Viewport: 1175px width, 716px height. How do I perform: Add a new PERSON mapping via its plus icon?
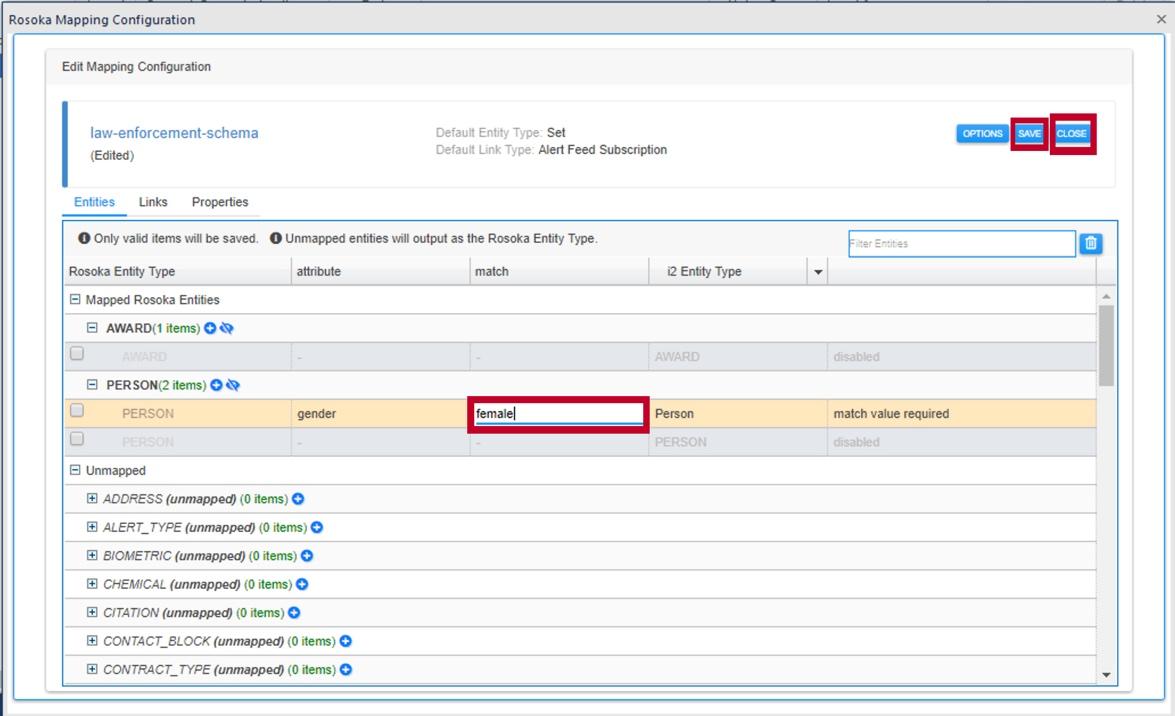click(216, 385)
